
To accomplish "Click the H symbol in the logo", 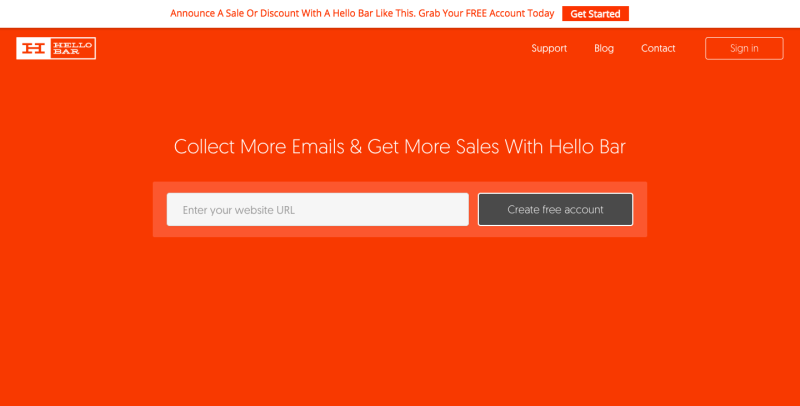I will click(x=33, y=48).
